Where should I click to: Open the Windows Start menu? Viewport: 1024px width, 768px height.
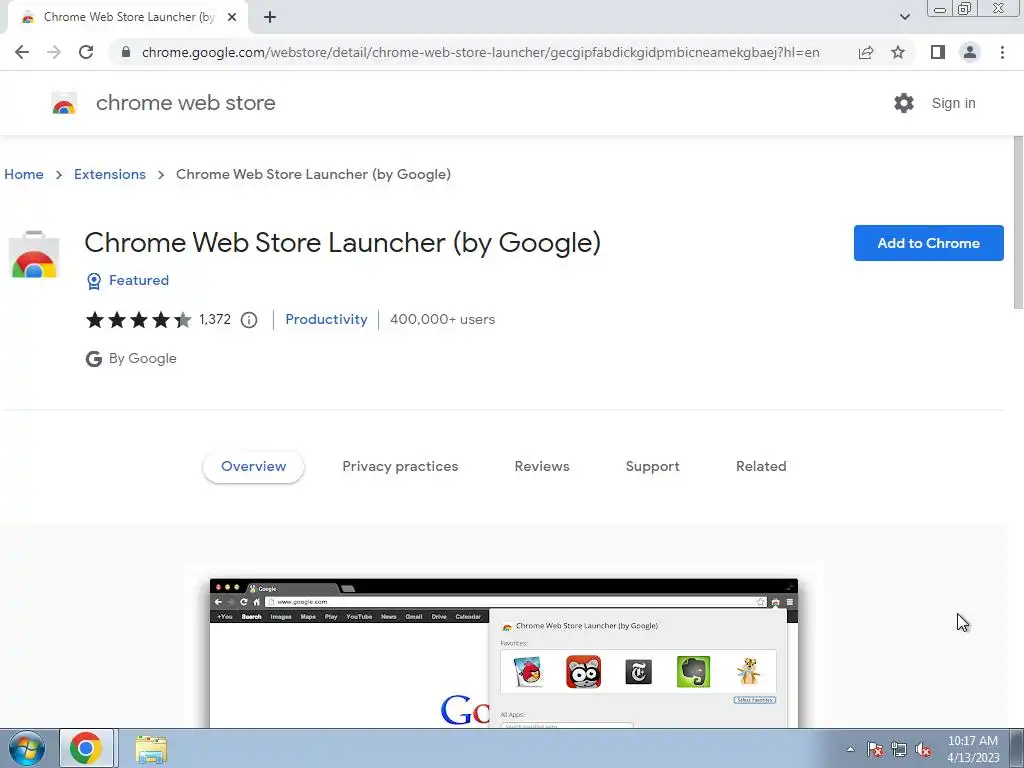(26, 748)
